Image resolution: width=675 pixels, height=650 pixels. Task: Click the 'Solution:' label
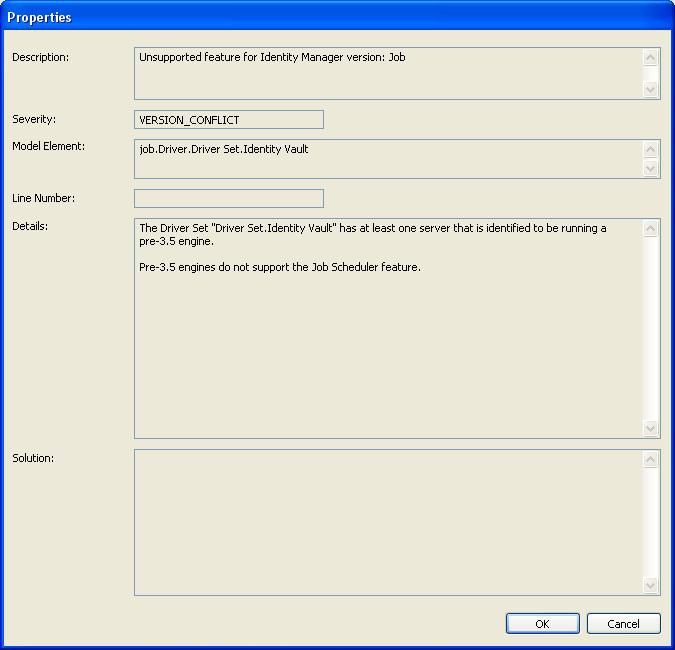pos(33,458)
